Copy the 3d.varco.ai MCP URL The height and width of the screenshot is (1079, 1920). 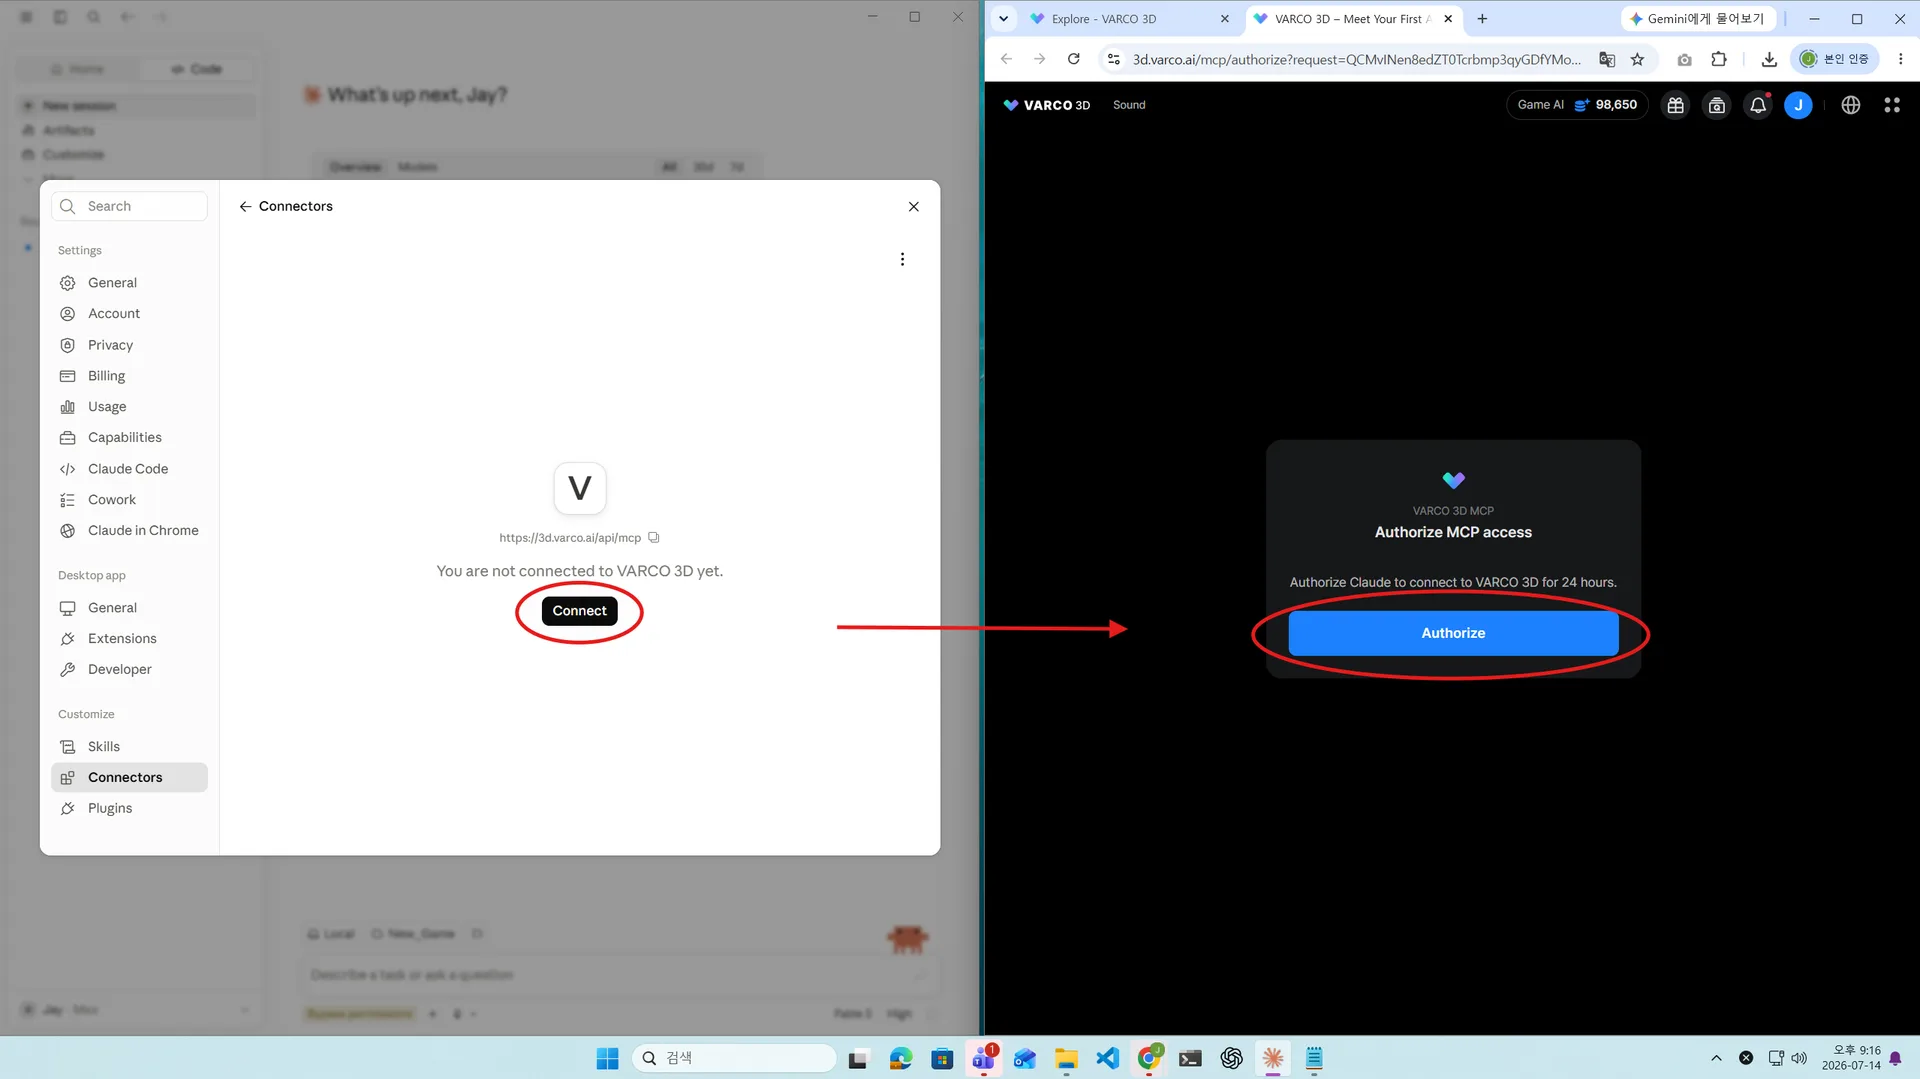[x=654, y=538]
